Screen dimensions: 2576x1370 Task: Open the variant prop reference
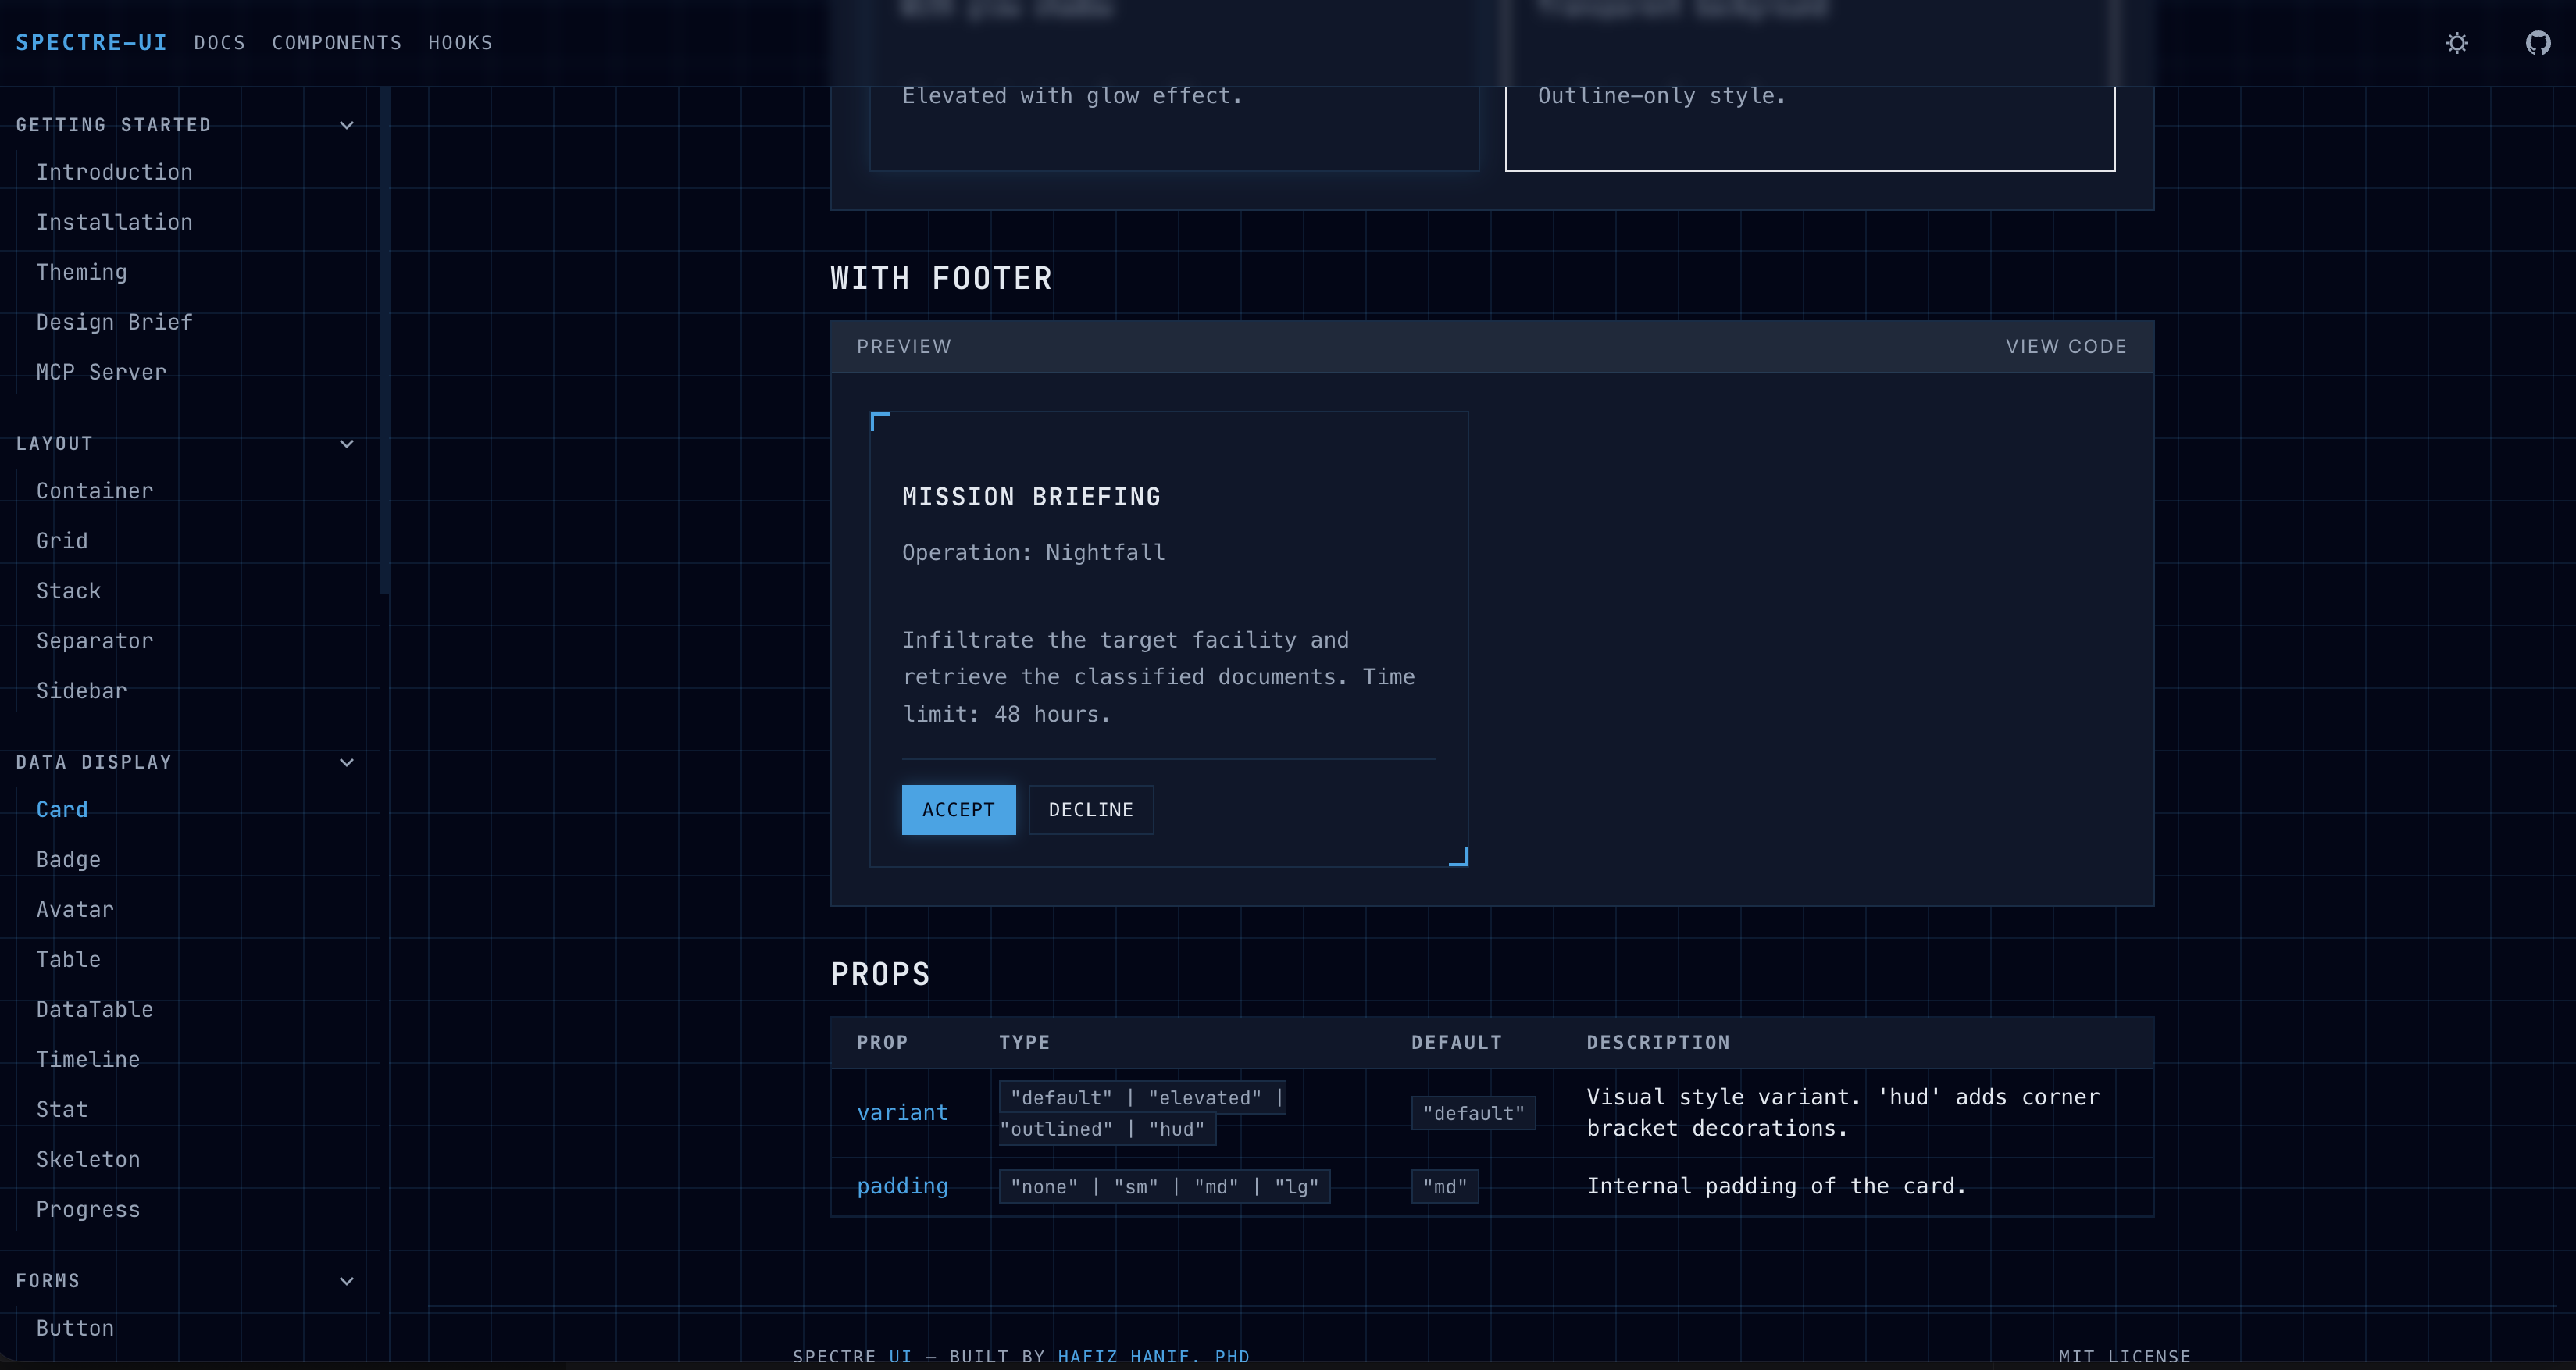pos(902,1112)
